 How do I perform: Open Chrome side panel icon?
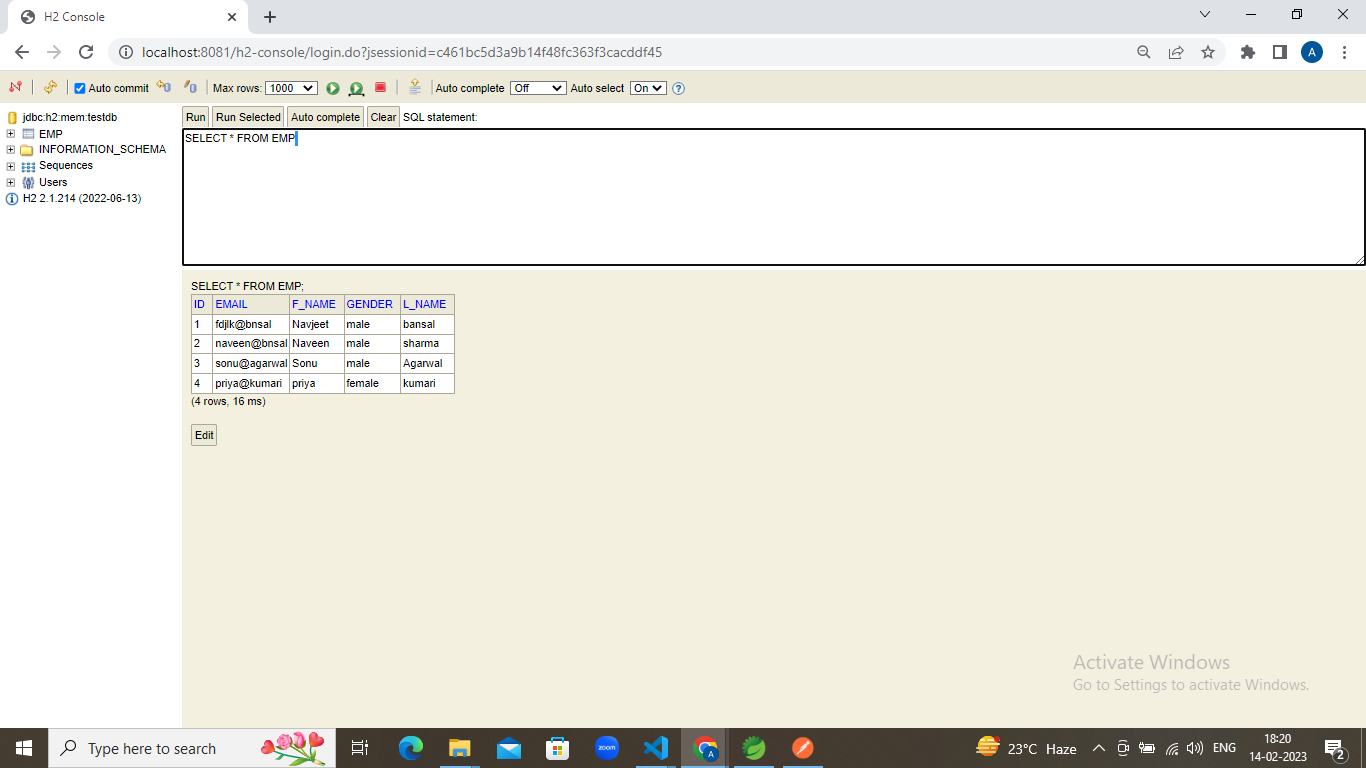pos(1280,52)
